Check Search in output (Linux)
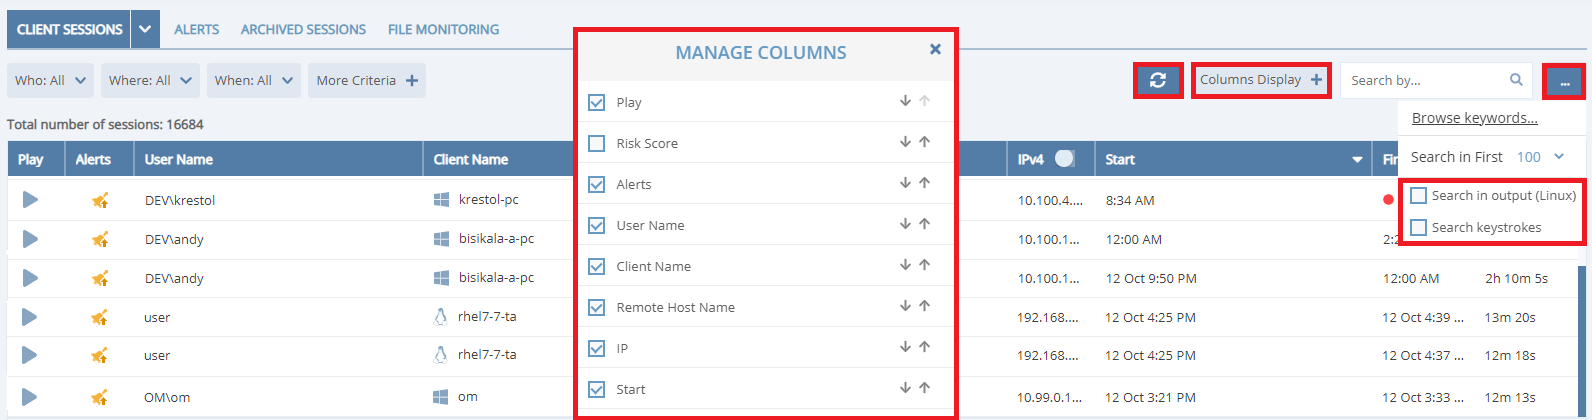The height and width of the screenshot is (420, 1592). pyautogui.click(x=1418, y=196)
